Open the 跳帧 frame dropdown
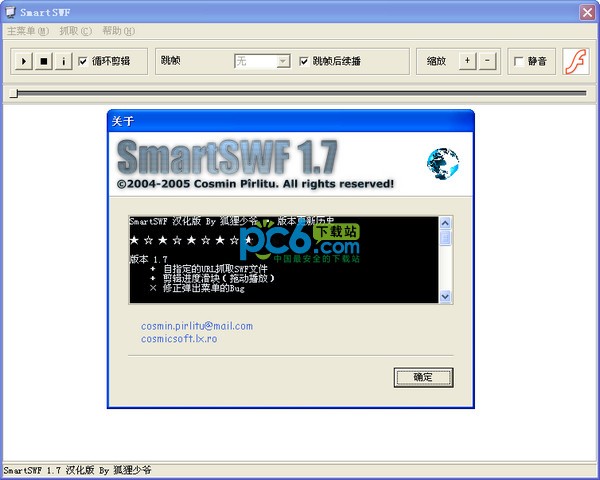 pos(283,61)
